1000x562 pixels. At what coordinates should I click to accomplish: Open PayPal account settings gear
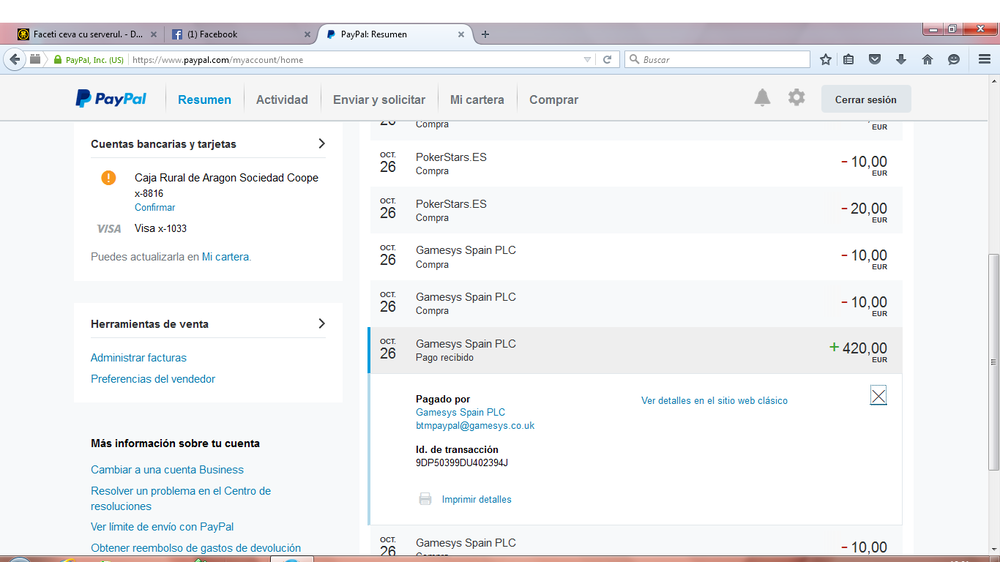pyautogui.click(x=796, y=98)
